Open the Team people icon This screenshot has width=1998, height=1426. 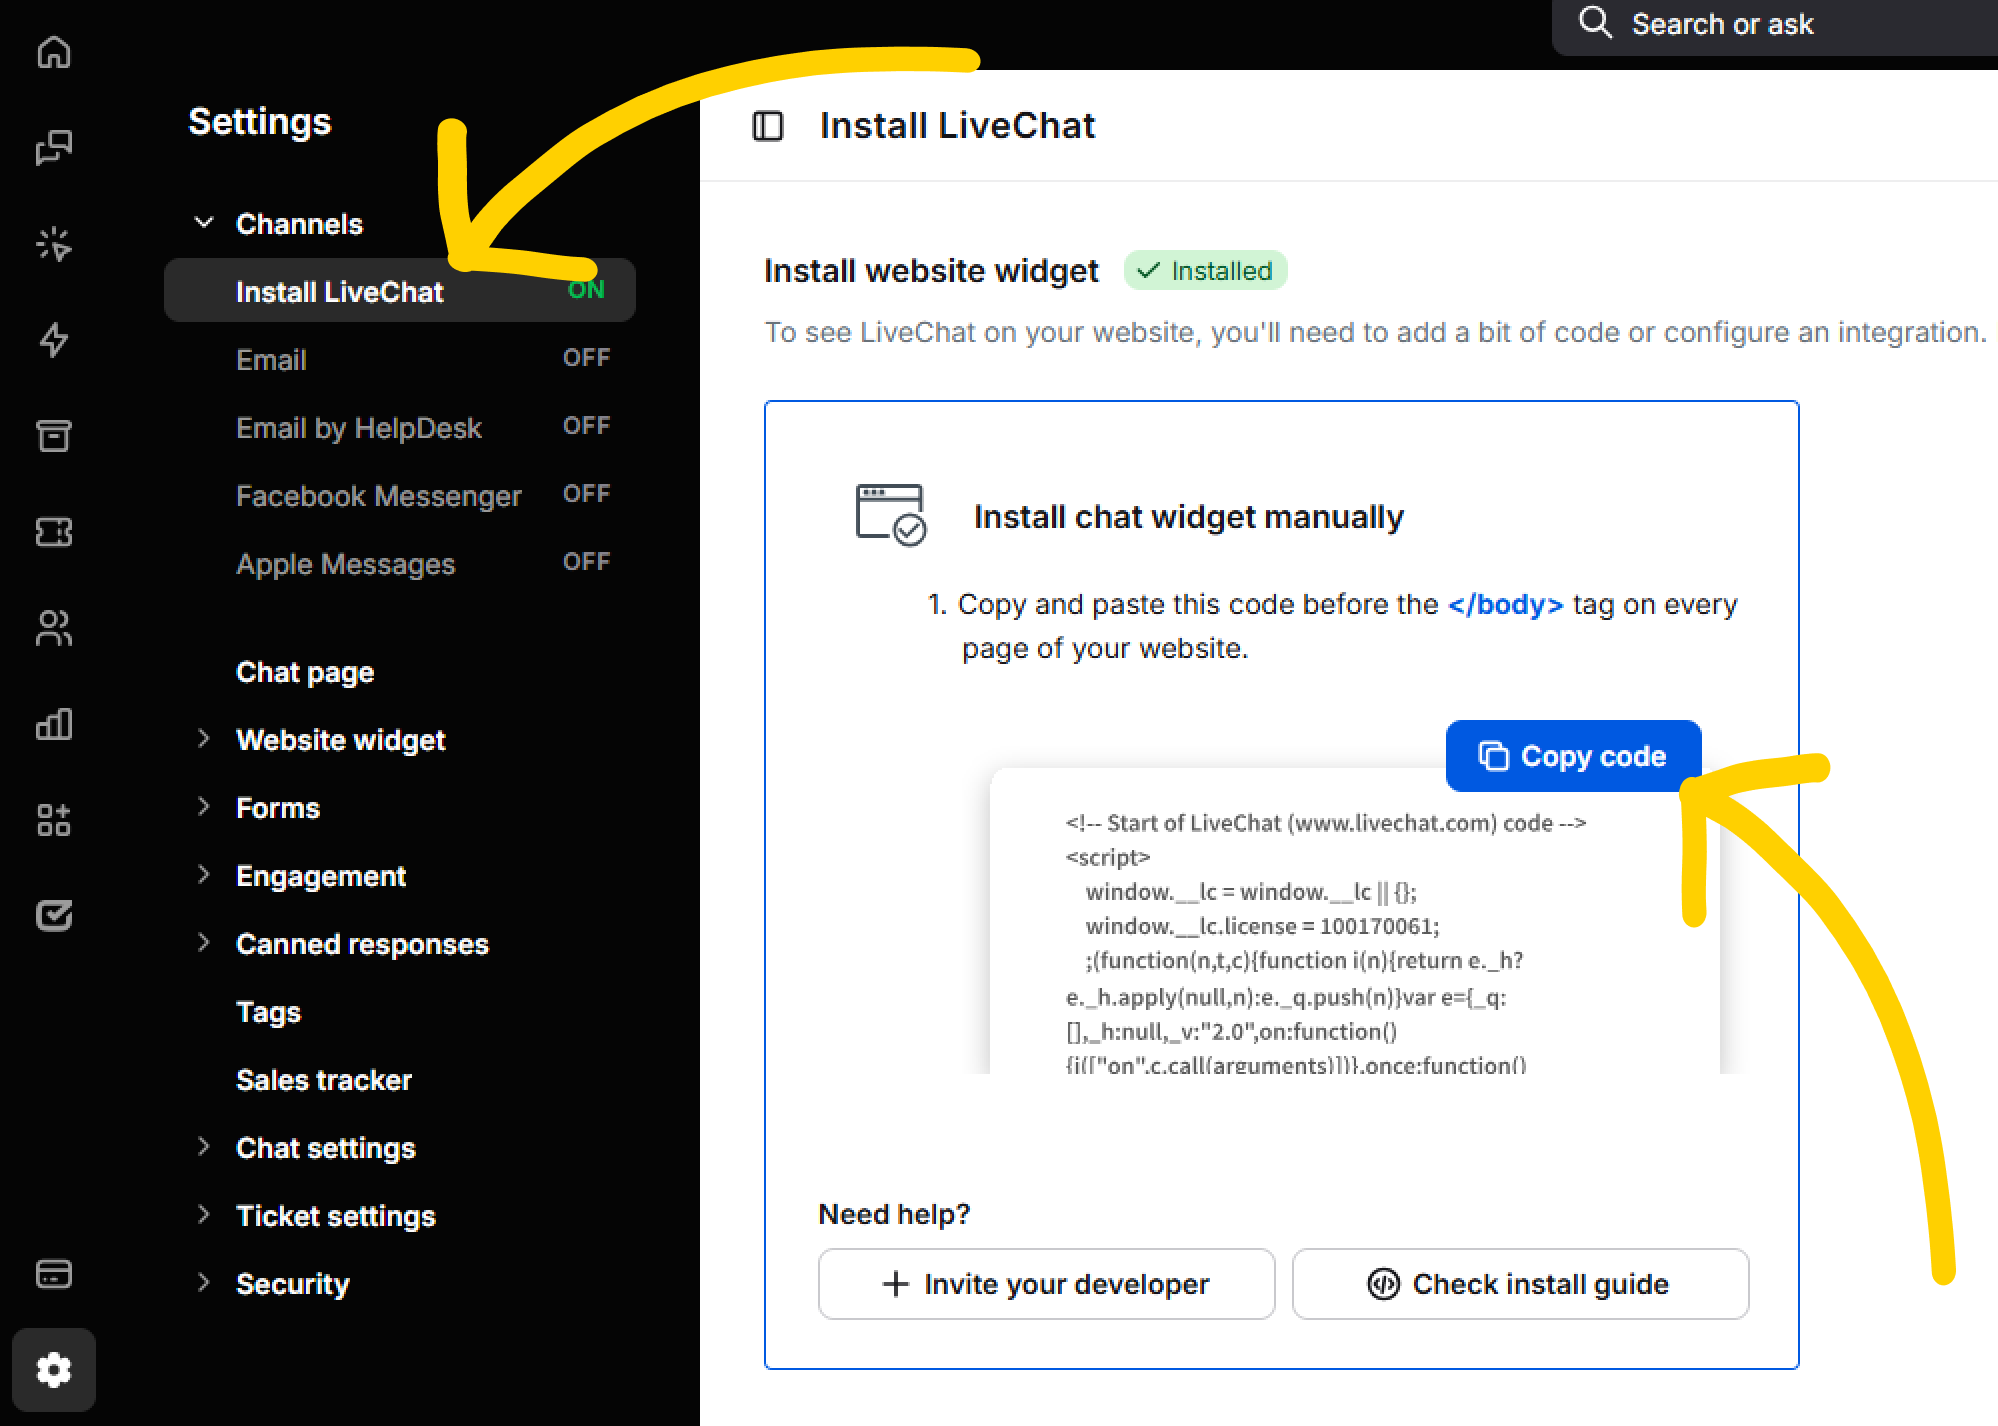pyautogui.click(x=54, y=628)
